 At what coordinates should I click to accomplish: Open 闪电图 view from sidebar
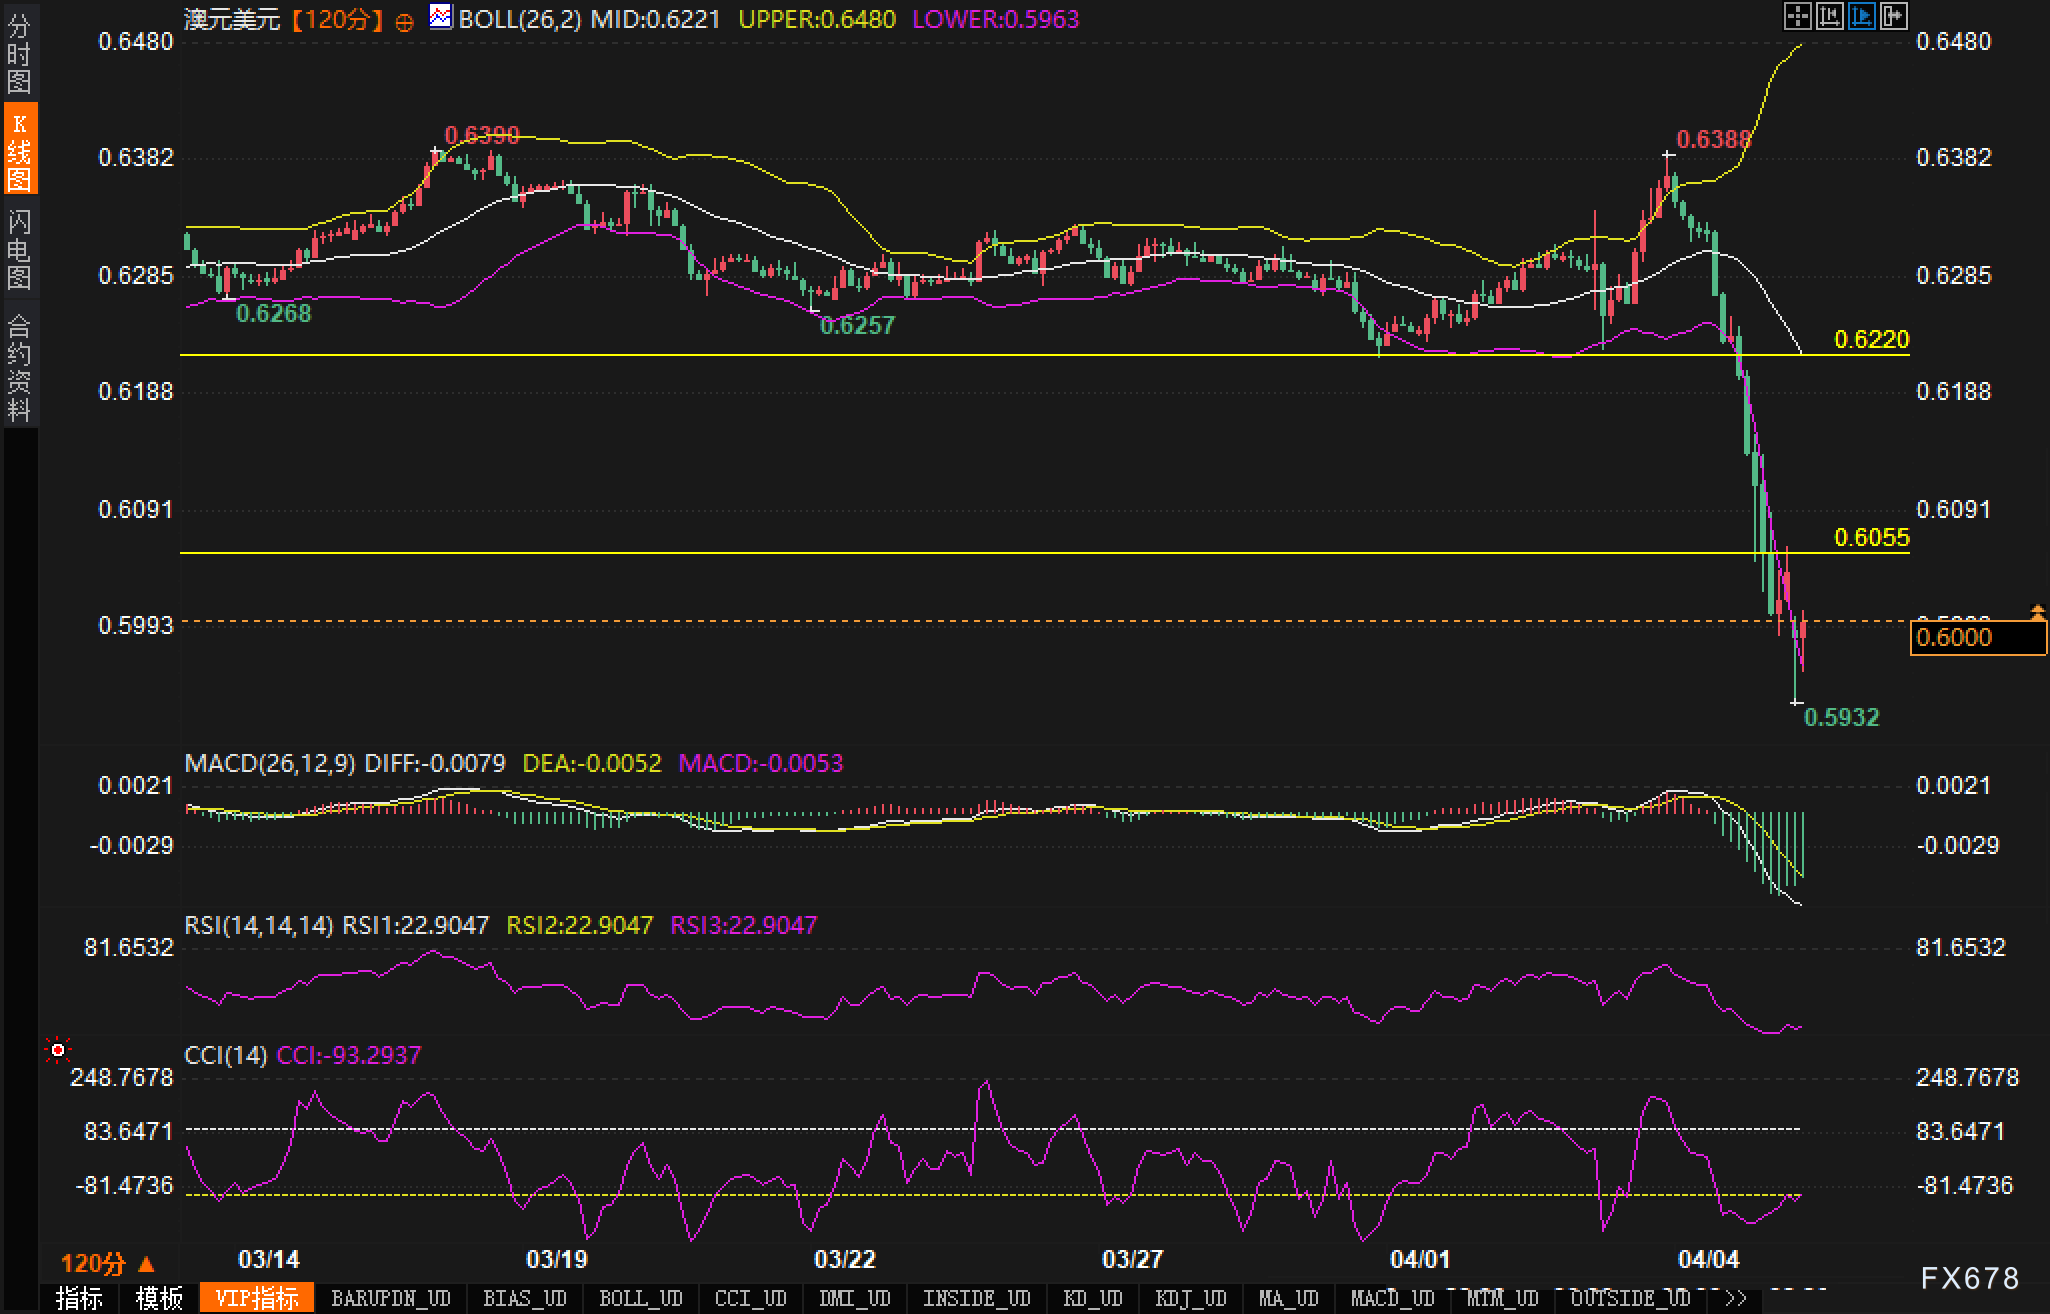click(x=19, y=249)
